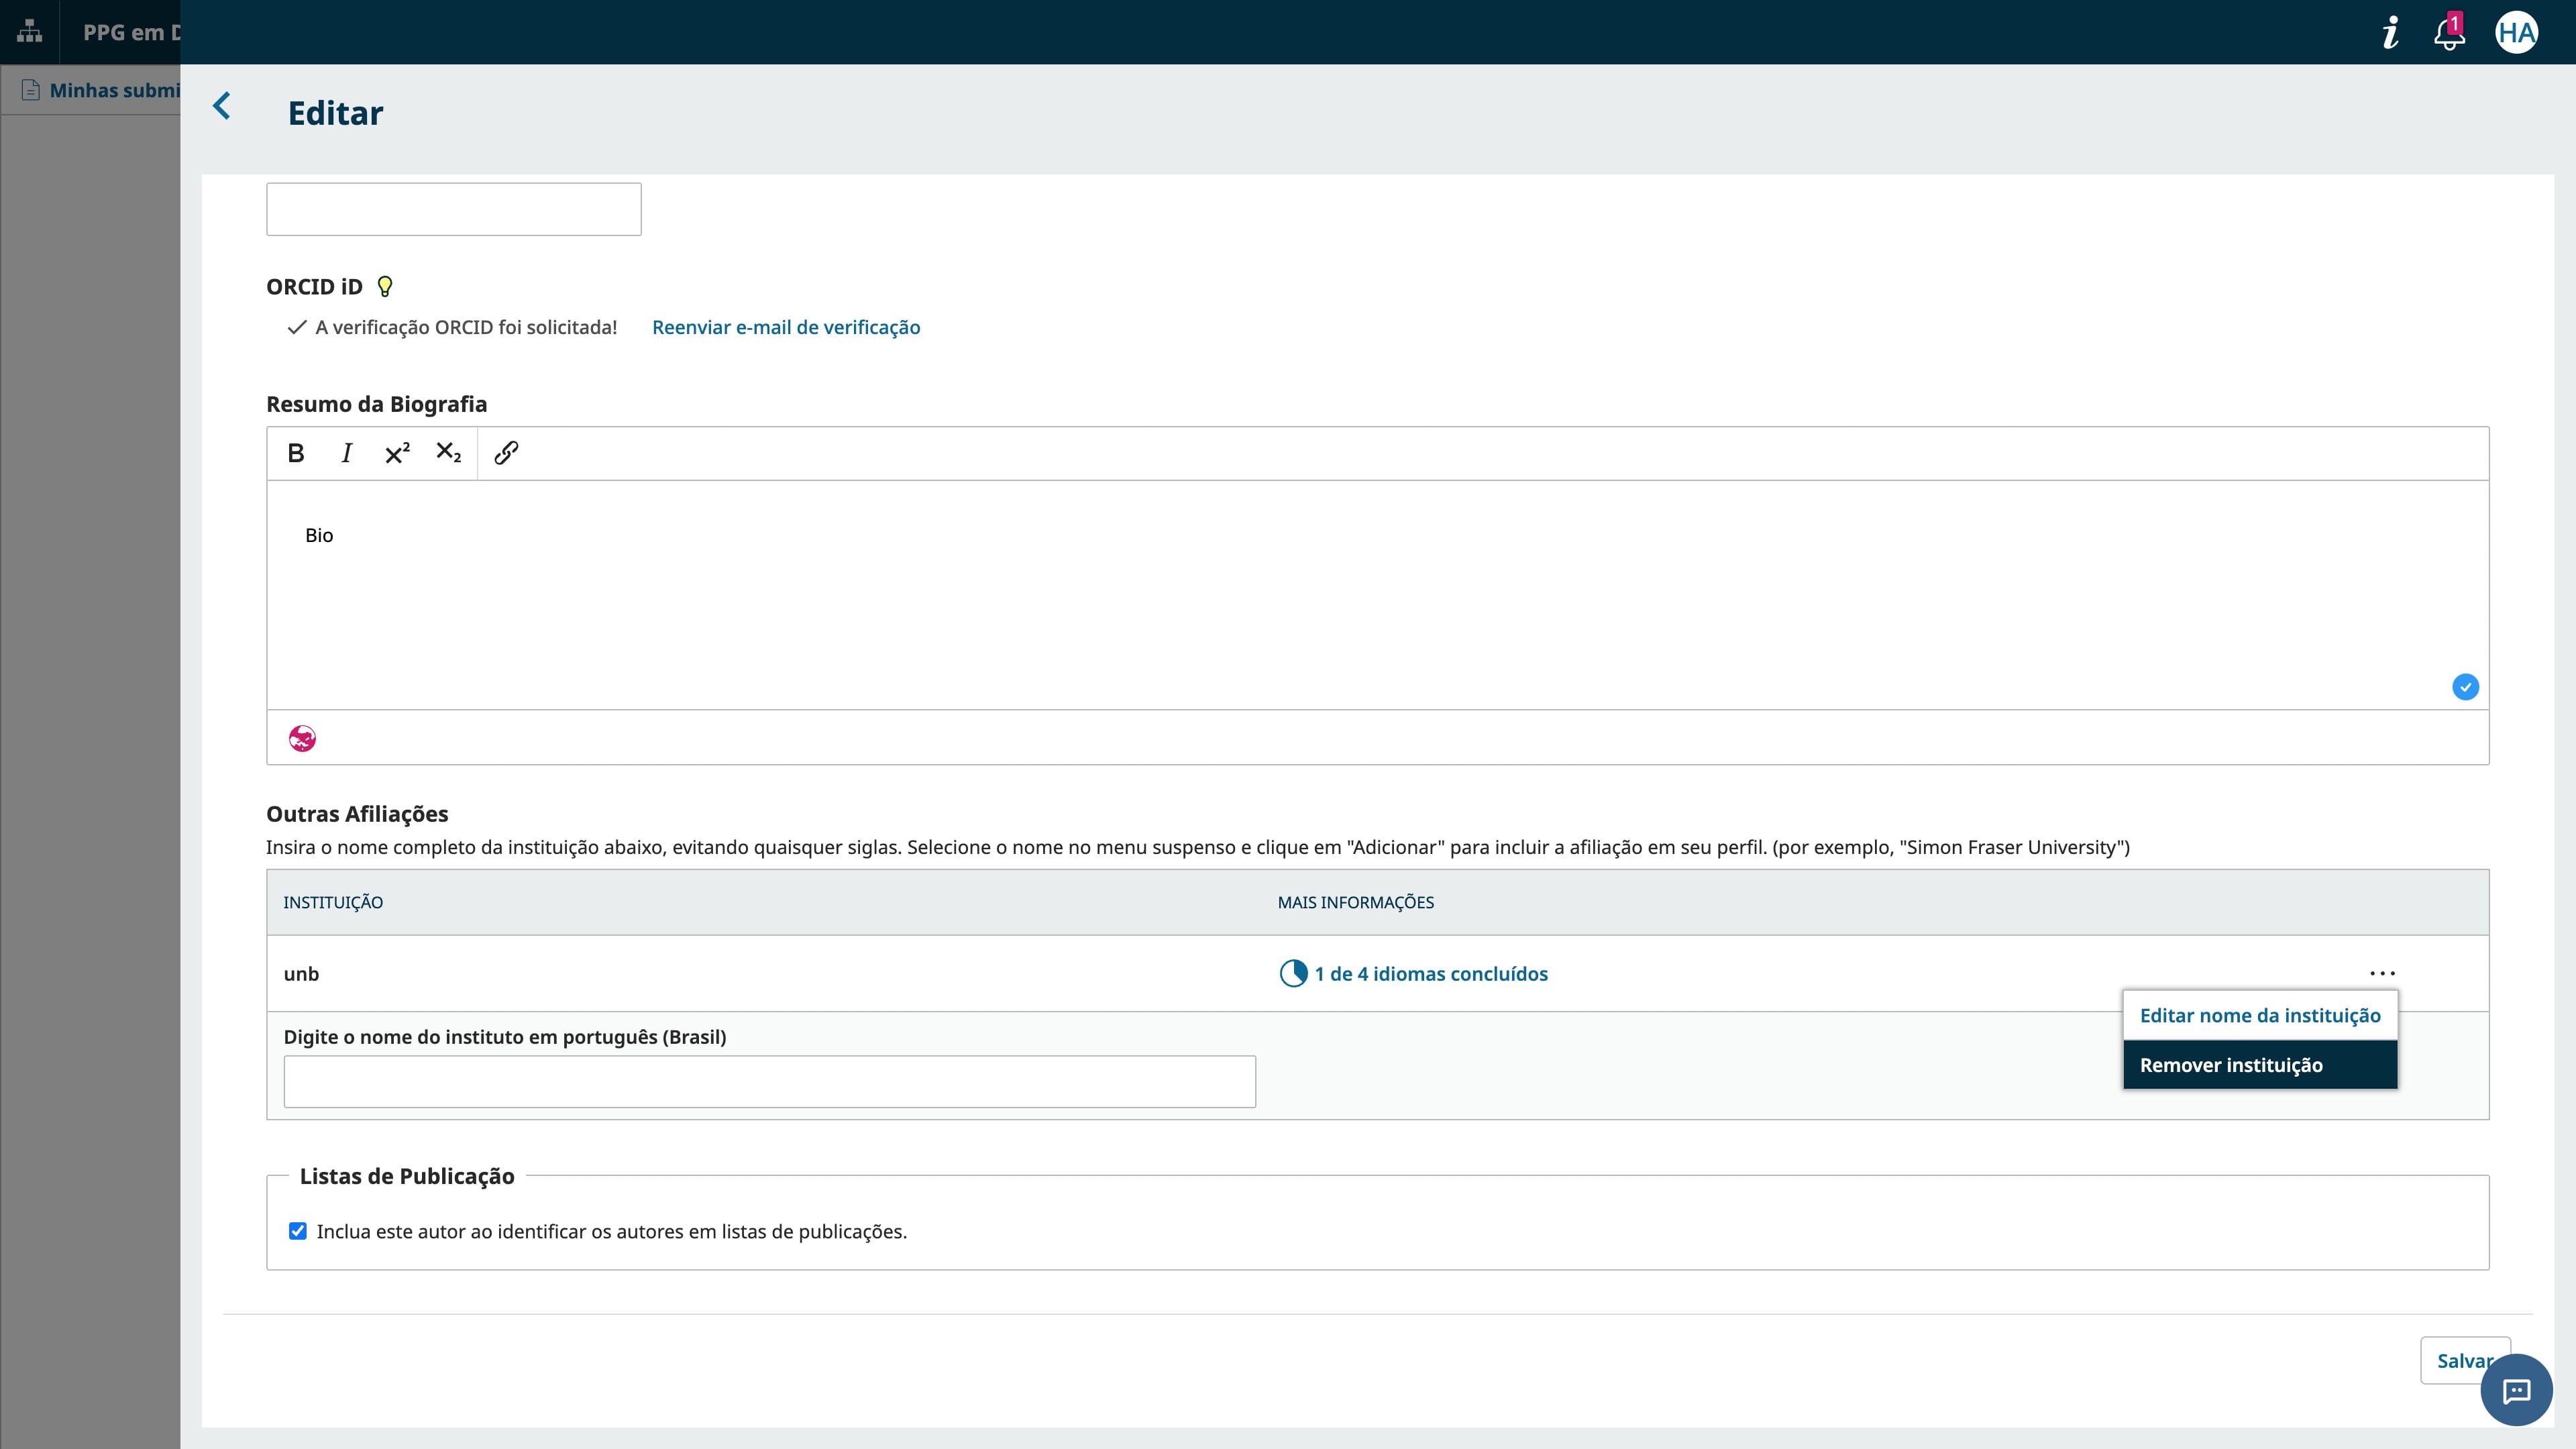The image size is (2576, 1449).
Task: Click the ORCID iD lightbulb tip icon
Action: (384, 287)
